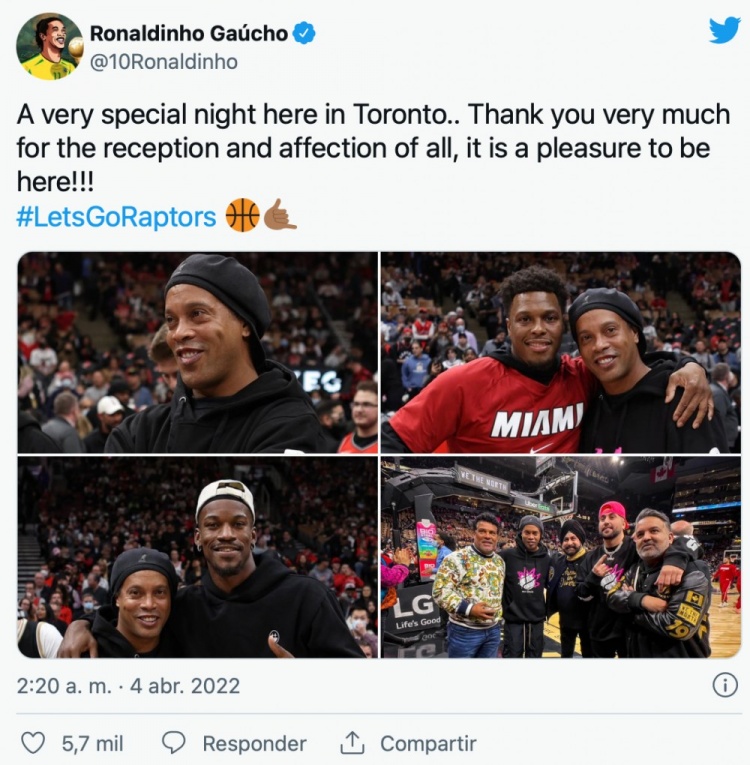Open the #LetsGoRaptors hashtag

116,217
